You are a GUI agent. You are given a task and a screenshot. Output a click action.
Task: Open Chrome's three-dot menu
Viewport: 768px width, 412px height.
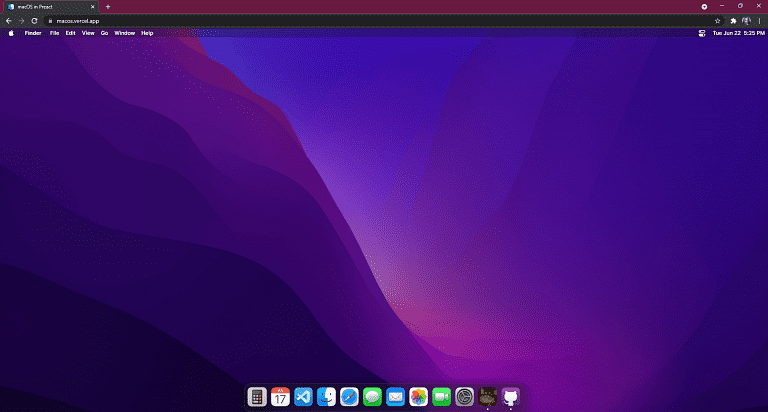pos(760,21)
